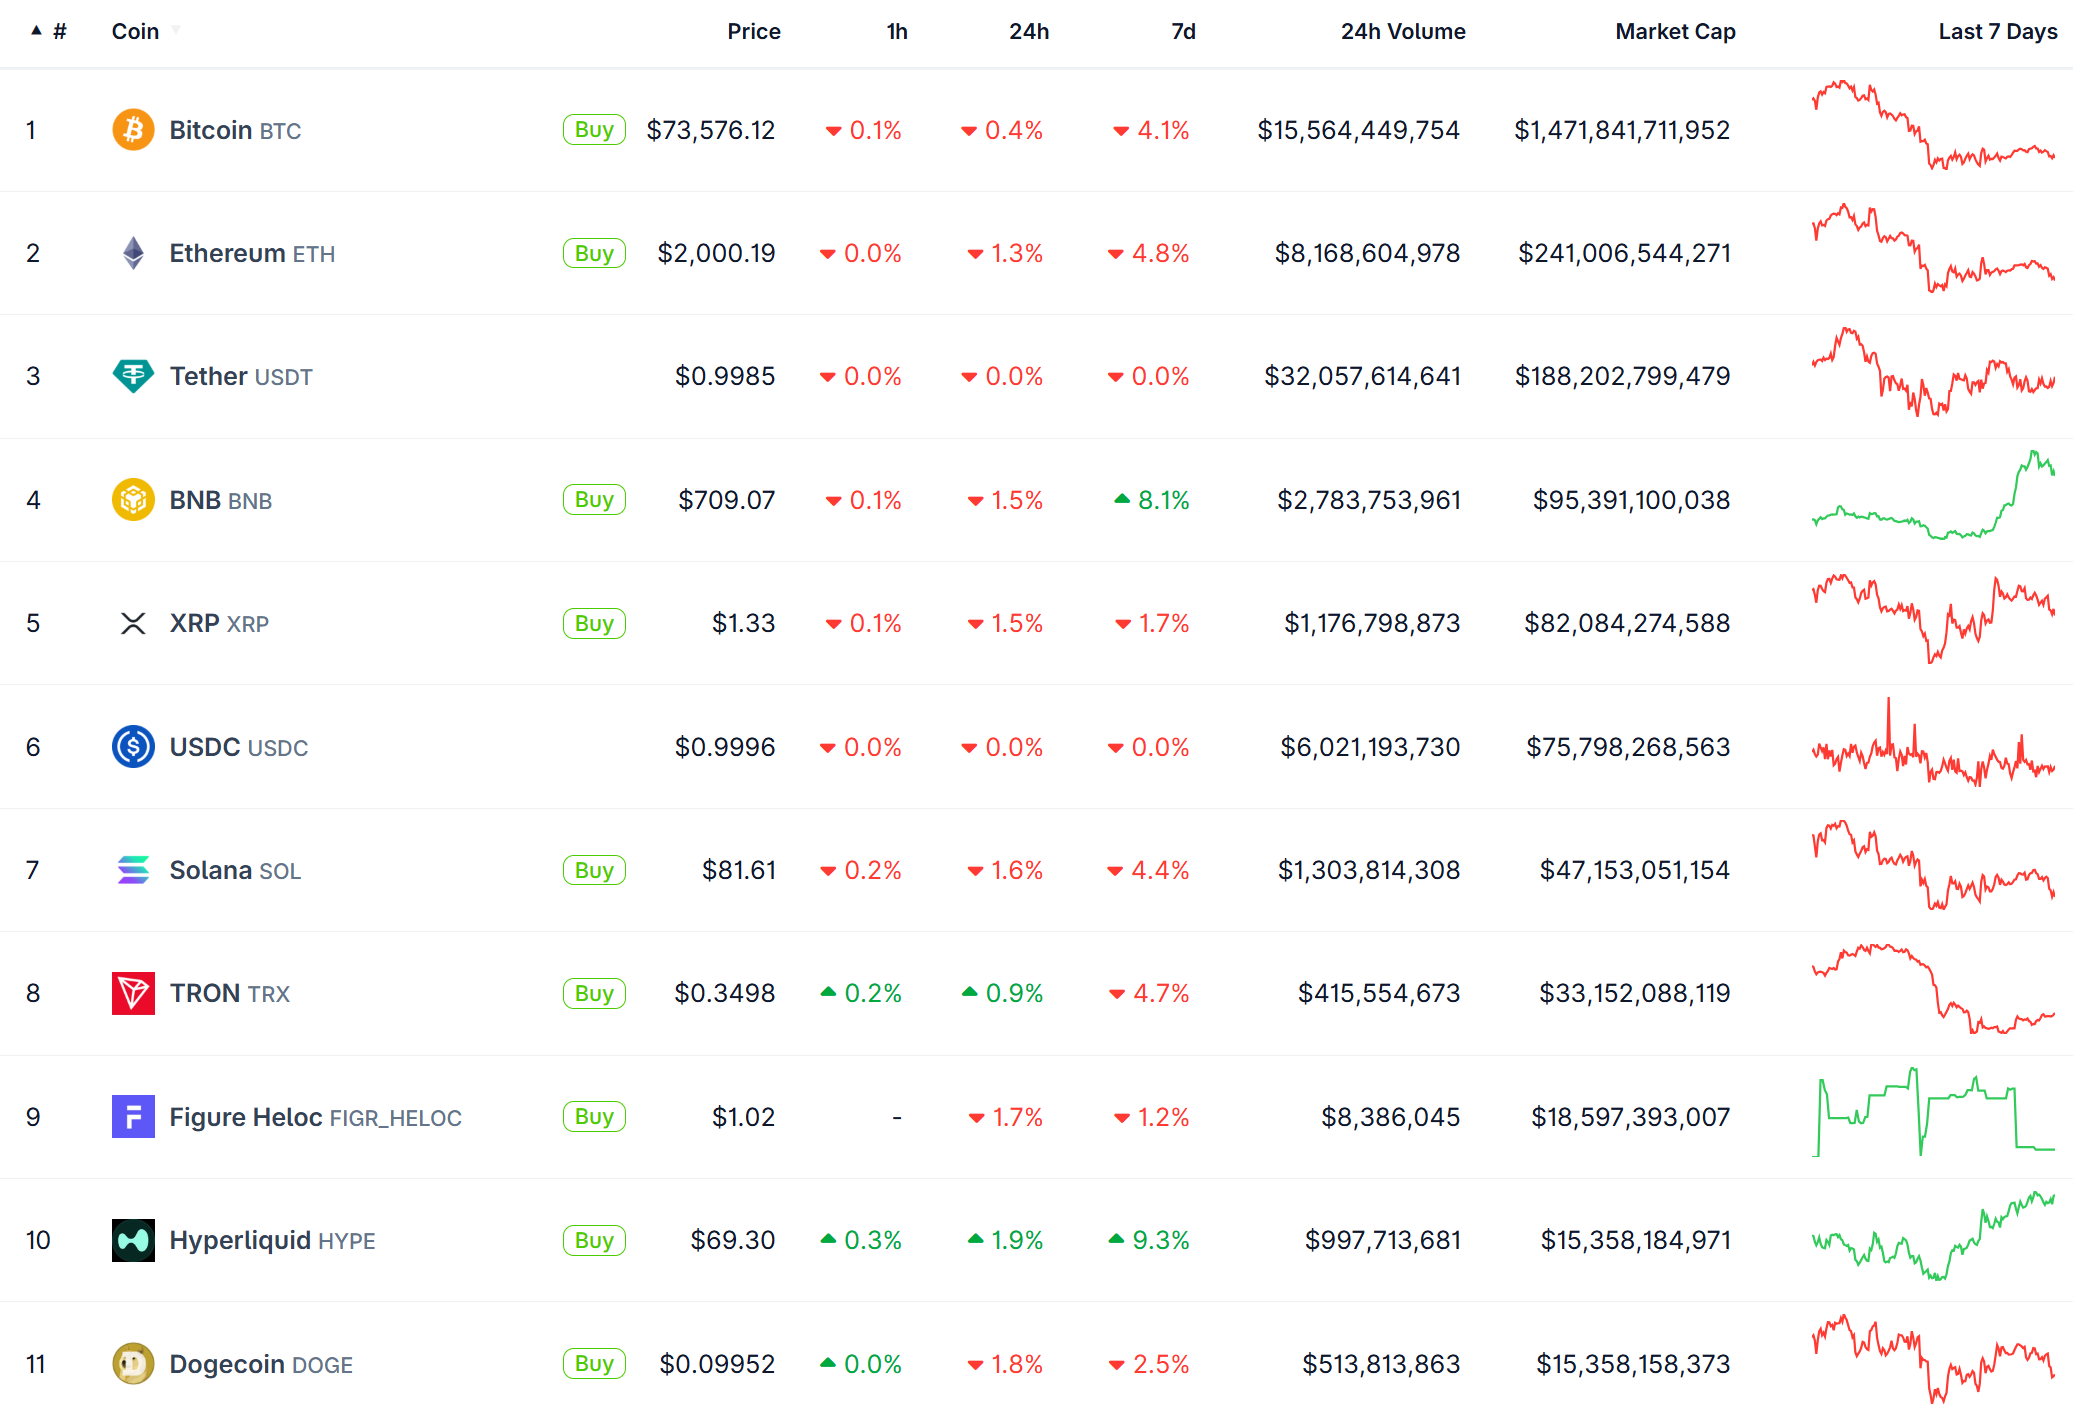Click the Figure Heloc logo
The width and height of the screenshot is (2097, 1416).
pos(133,1117)
